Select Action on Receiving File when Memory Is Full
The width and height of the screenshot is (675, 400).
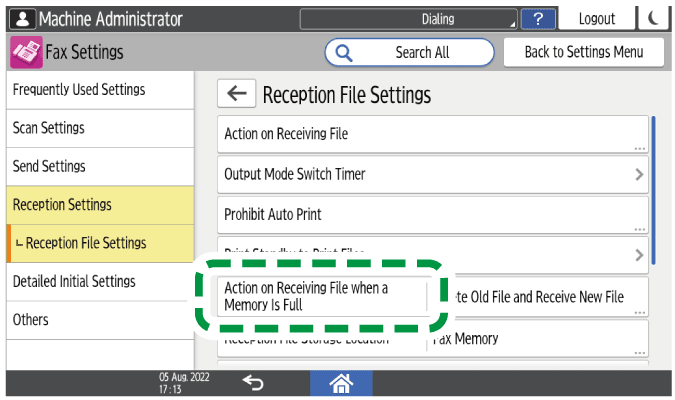click(x=320, y=296)
